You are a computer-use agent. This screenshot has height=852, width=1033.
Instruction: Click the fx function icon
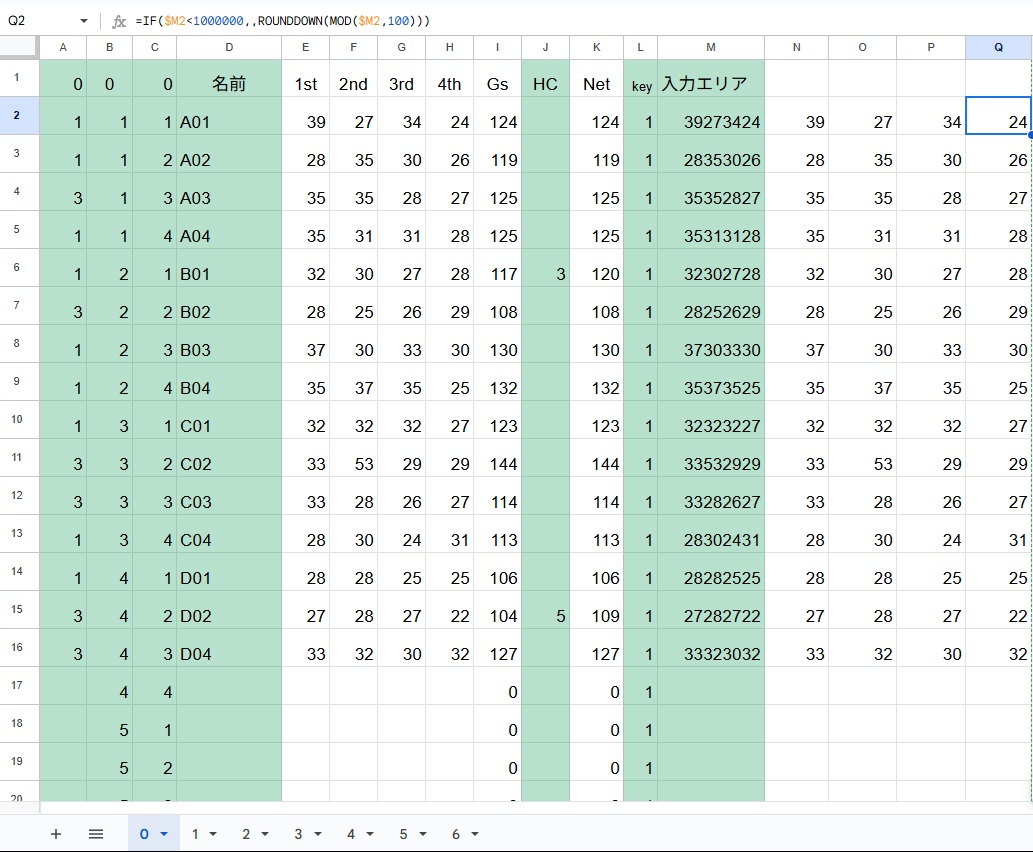tap(119, 21)
